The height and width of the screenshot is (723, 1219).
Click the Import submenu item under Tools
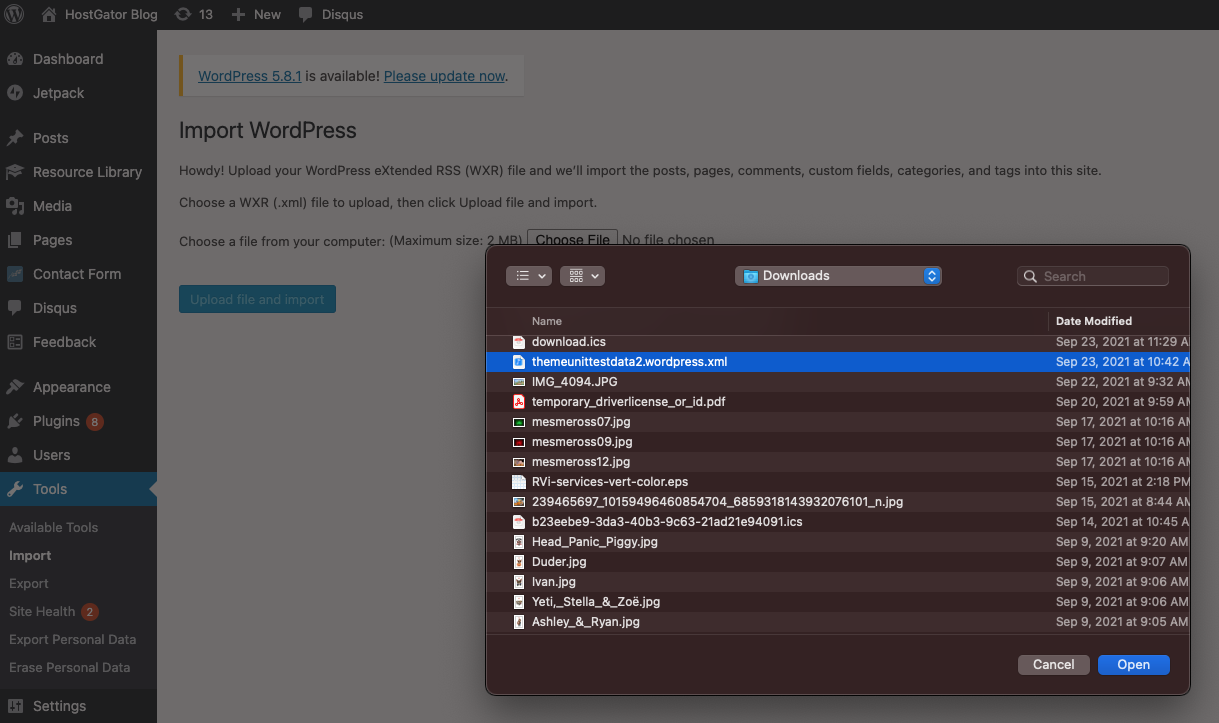tap(30, 555)
